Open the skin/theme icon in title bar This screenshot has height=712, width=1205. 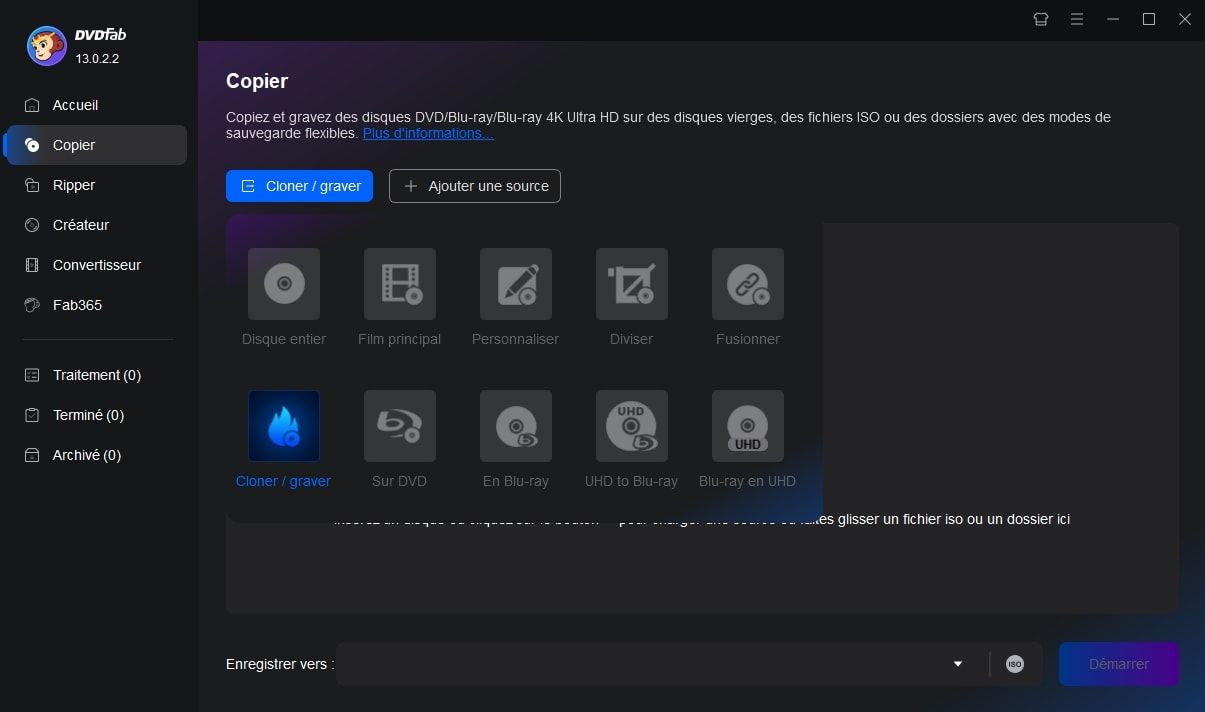pos(1041,19)
